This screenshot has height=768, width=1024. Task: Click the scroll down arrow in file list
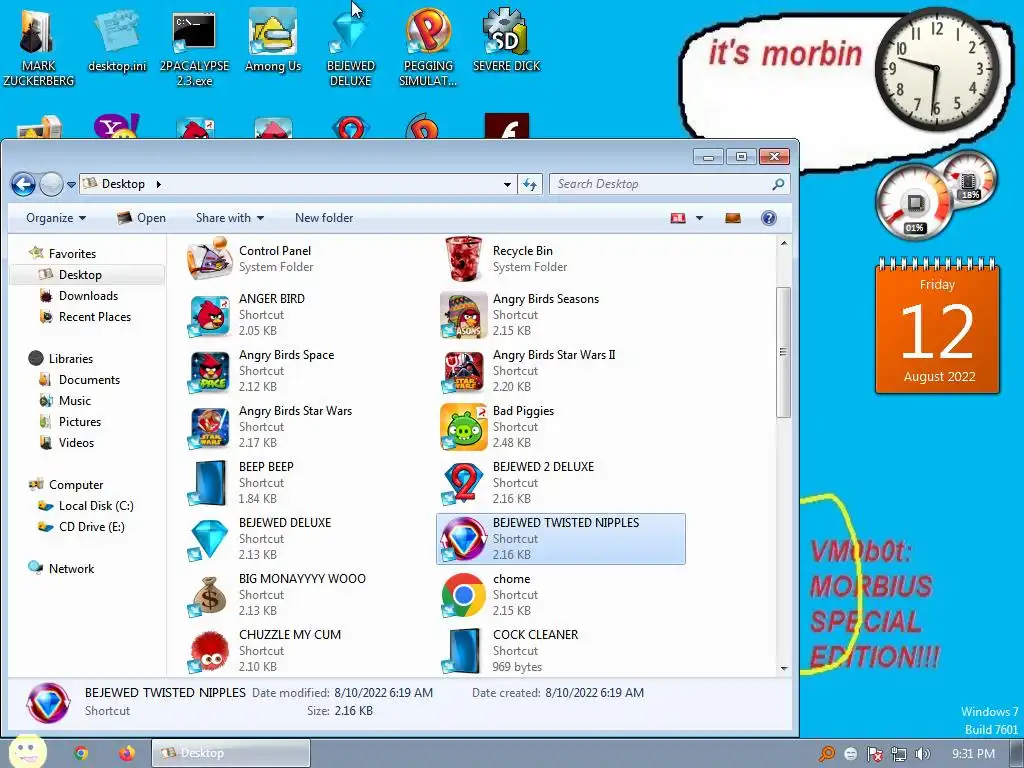pos(784,668)
